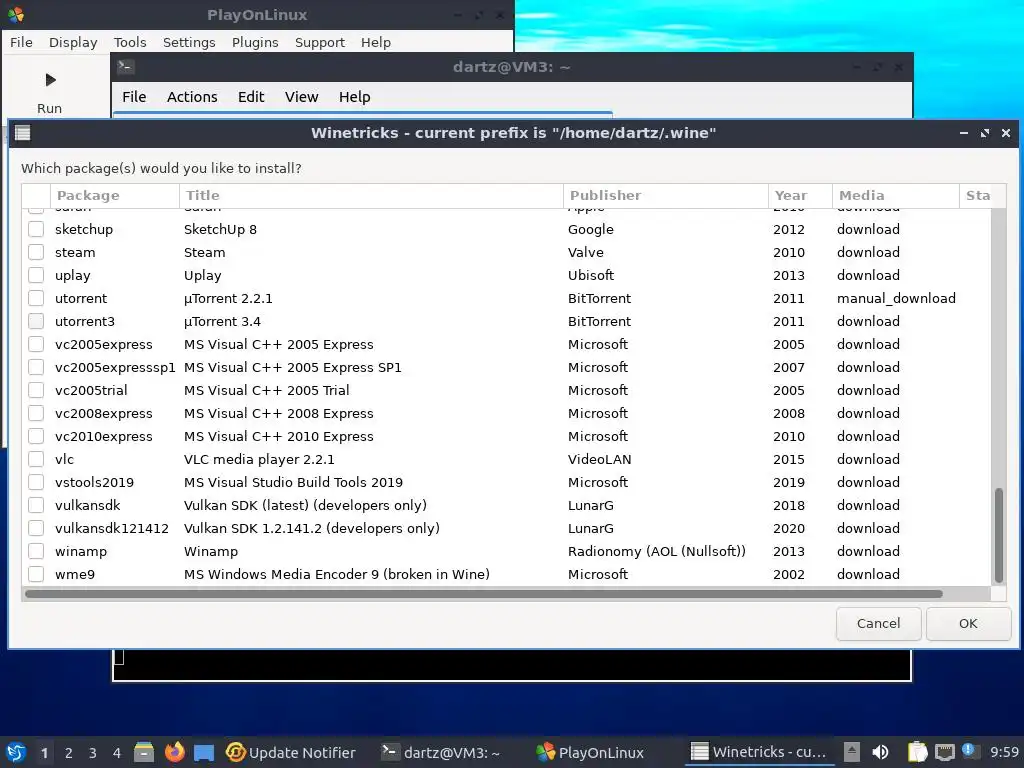Sort by the Year column header
Screen dimensions: 1024x768
pyautogui.click(x=800, y=195)
